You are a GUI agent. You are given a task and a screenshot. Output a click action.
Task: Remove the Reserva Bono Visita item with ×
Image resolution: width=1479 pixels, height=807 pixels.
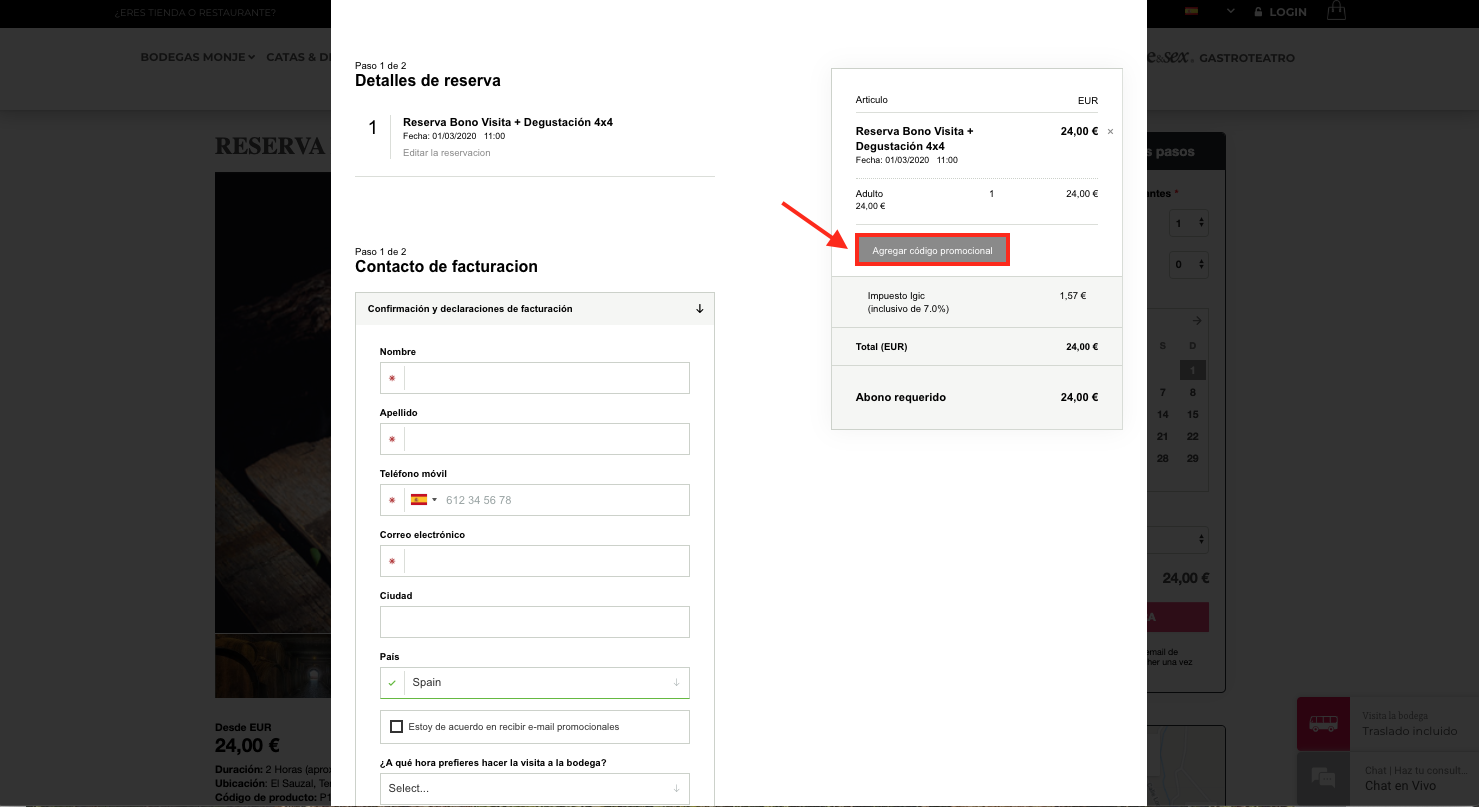click(1110, 132)
